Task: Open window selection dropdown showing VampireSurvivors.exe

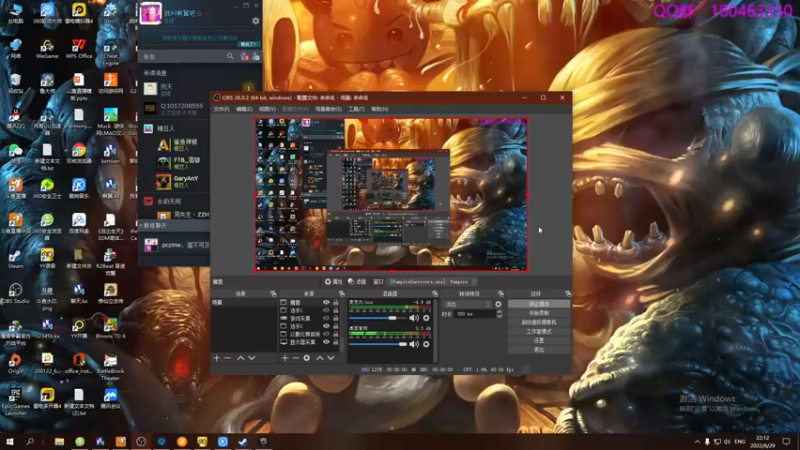Action: (x=433, y=282)
